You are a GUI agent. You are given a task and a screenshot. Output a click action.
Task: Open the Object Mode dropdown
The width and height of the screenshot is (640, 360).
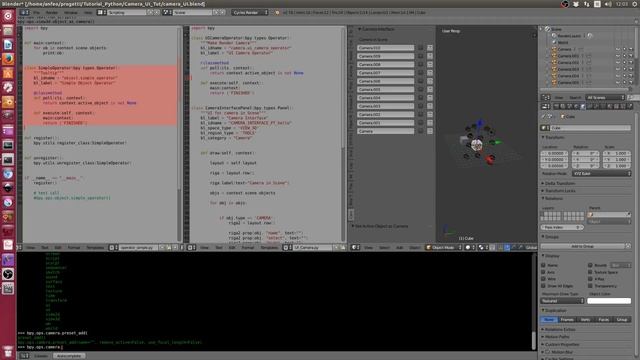(444, 247)
